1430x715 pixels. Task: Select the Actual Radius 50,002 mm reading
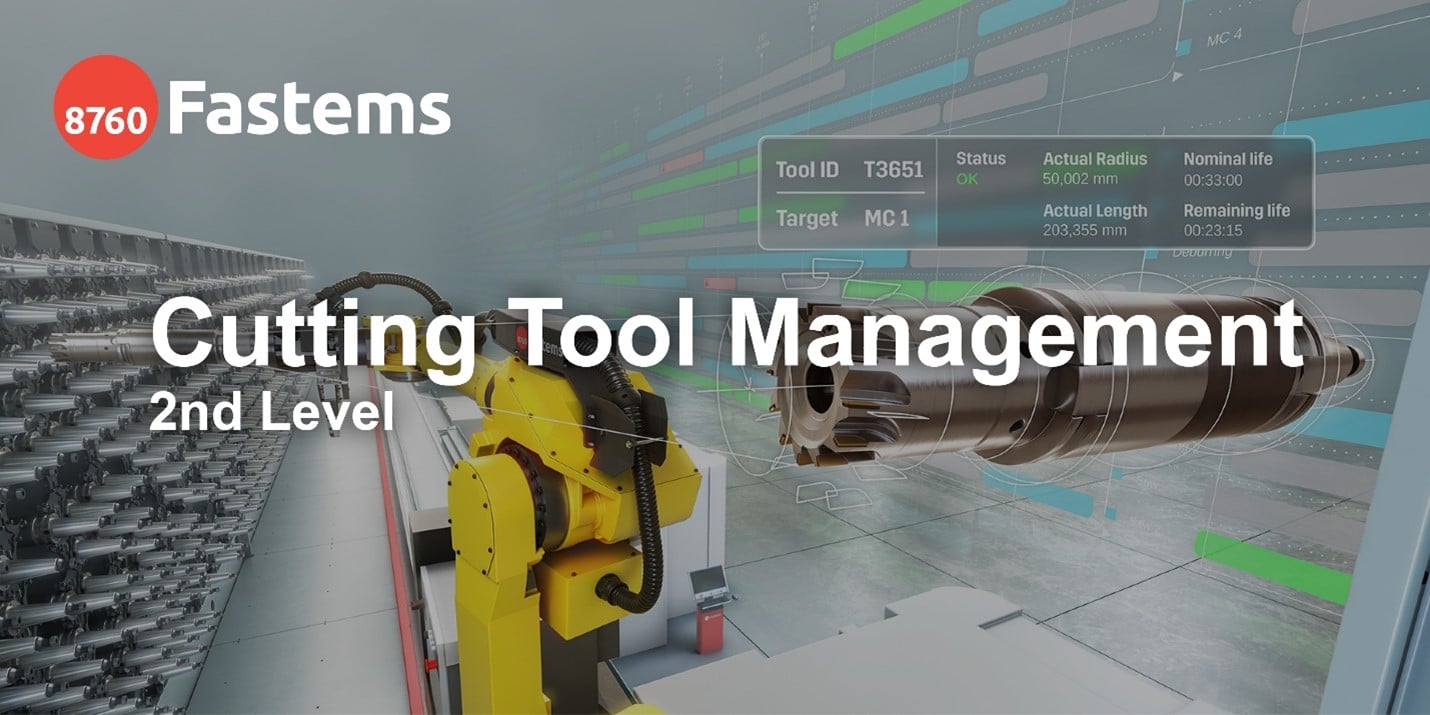point(1080,179)
